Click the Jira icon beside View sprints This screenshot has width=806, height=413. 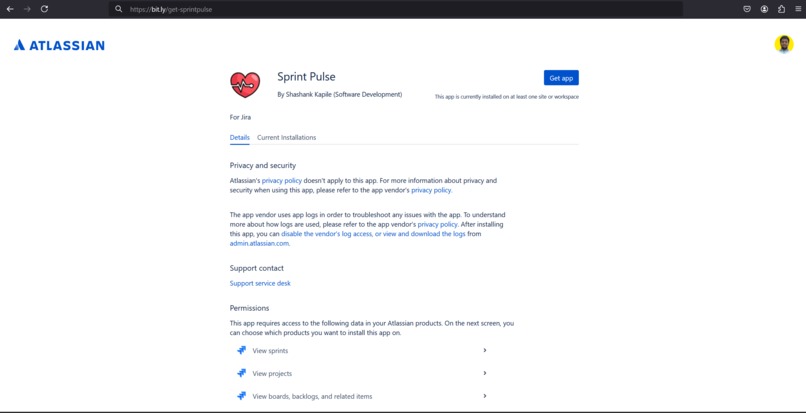[241, 350]
